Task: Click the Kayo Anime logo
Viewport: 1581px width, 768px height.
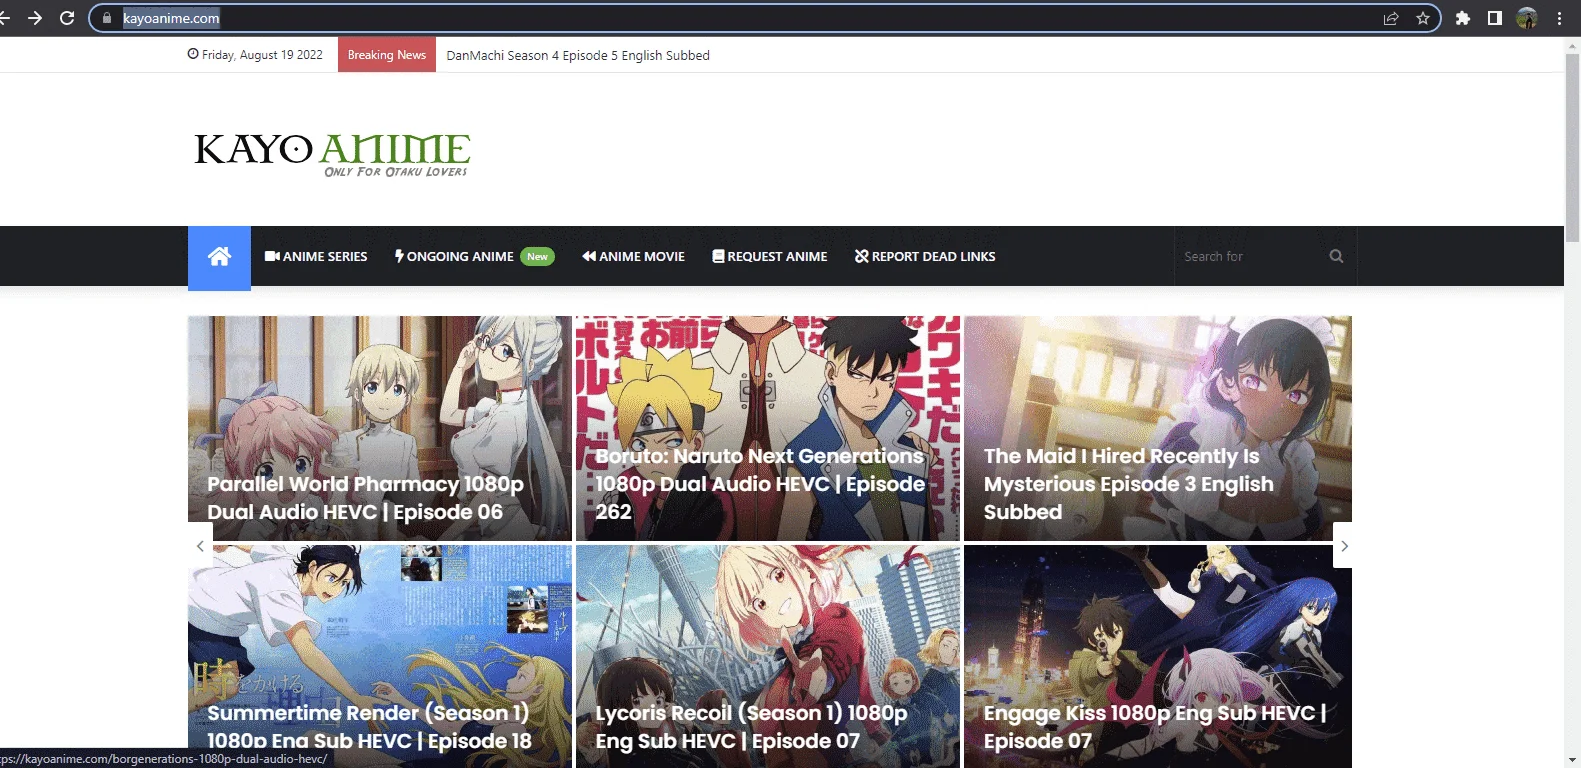Action: [x=332, y=154]
